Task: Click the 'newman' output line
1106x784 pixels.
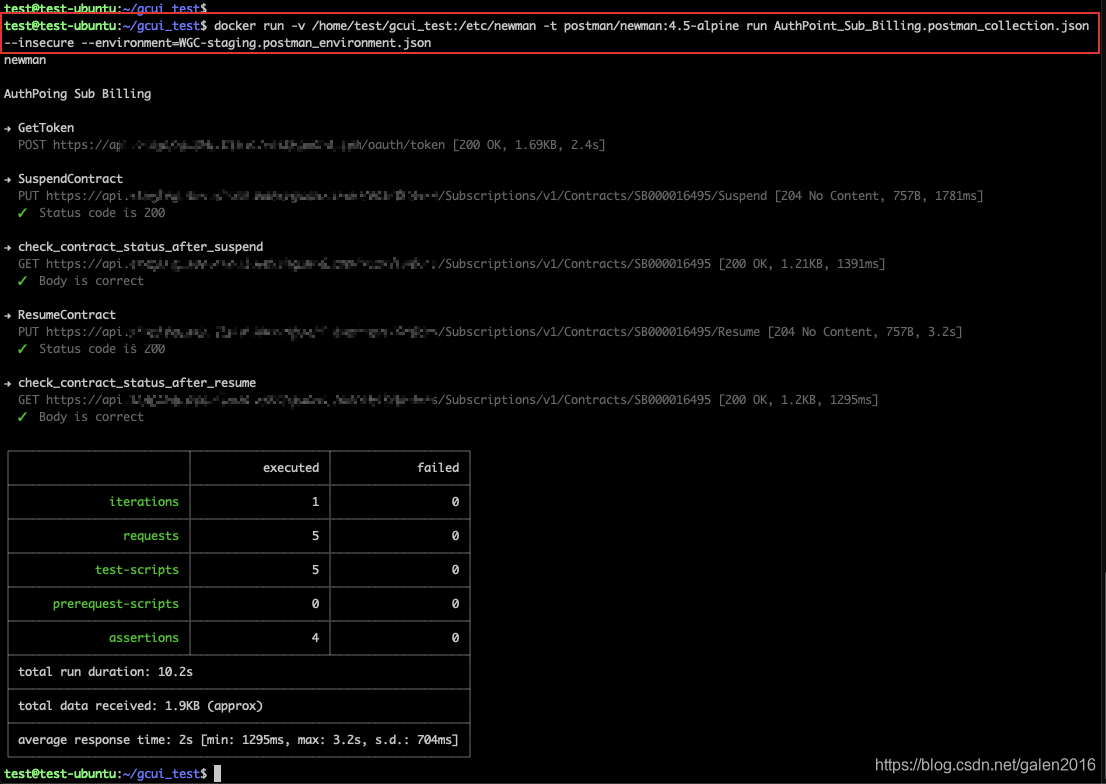Action: coord(25,60)
